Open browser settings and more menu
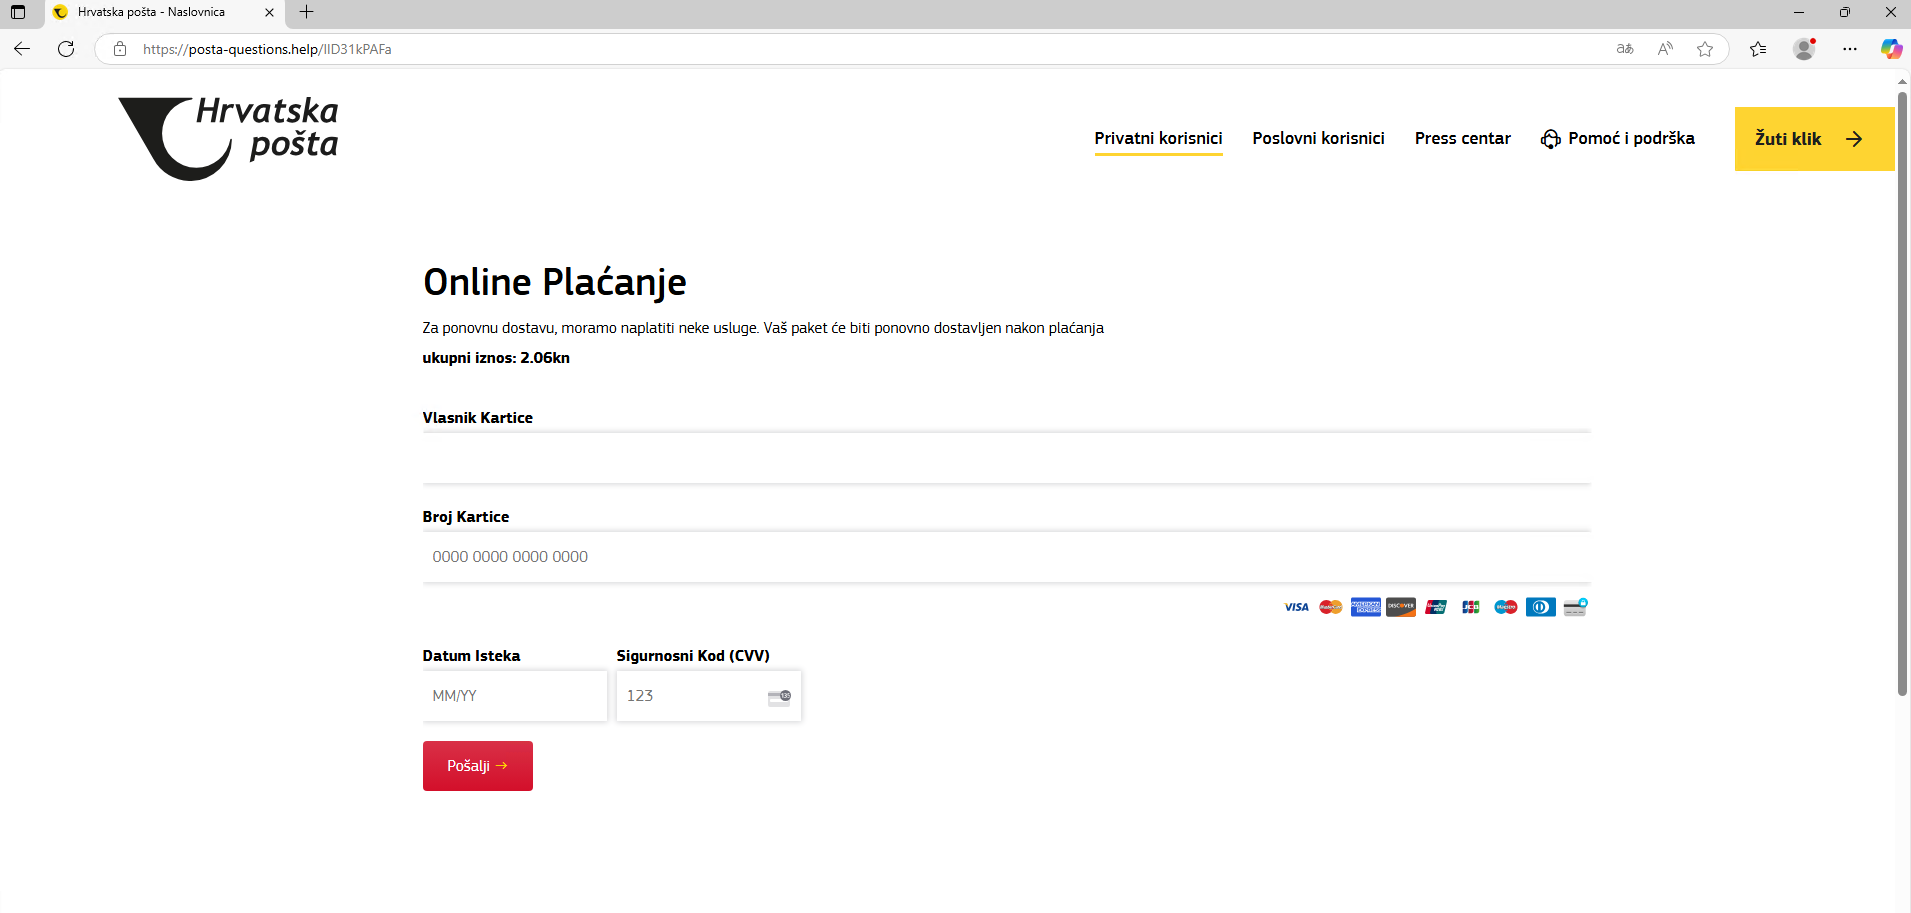The width and height of the screenshot is (1911, 913). pyautogui.click(x=1850, y=49)
